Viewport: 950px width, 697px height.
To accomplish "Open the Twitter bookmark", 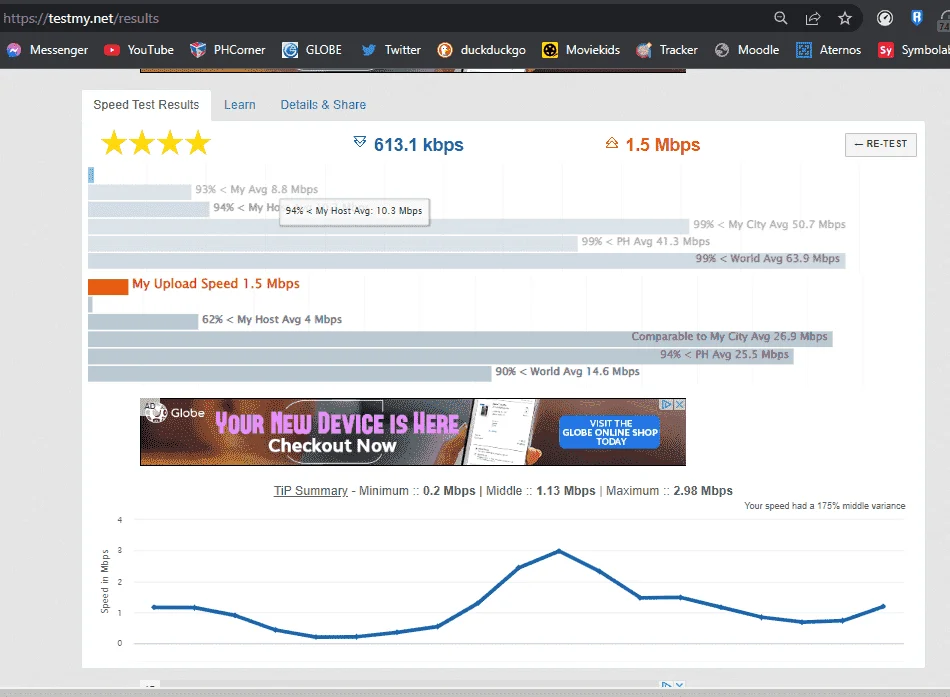I will [391, 50].
